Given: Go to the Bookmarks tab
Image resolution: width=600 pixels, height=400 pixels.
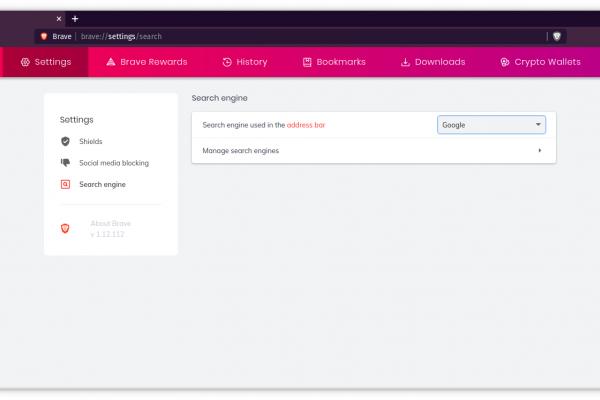Looking at the screenshot, I should (x=334, y=62).
